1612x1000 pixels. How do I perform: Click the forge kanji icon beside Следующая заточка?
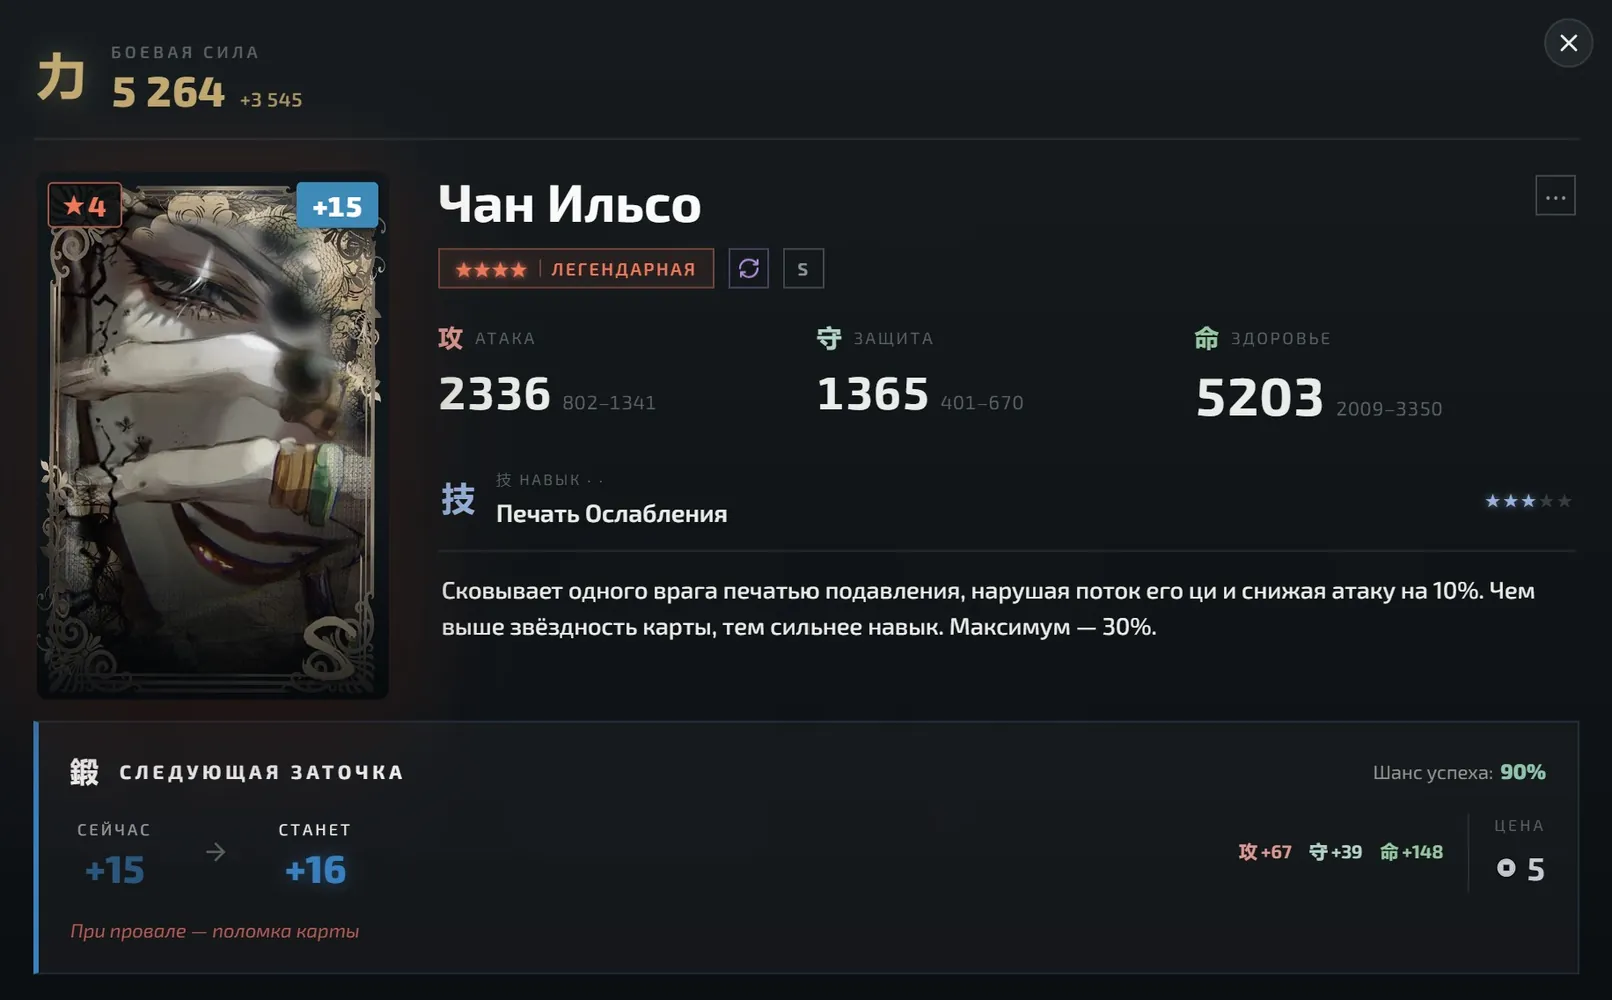[x=84, y=772]
